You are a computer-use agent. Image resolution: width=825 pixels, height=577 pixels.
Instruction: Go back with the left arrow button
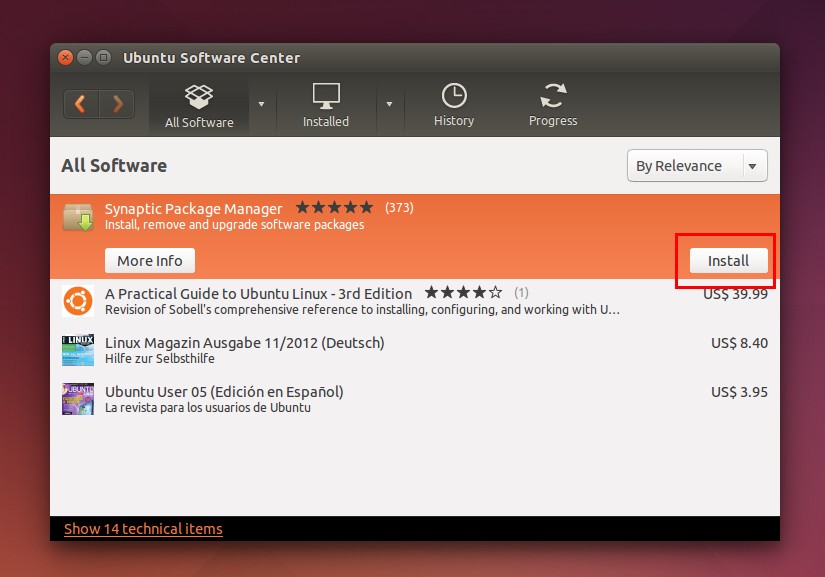pyautogui.click(x=81, y=104)
